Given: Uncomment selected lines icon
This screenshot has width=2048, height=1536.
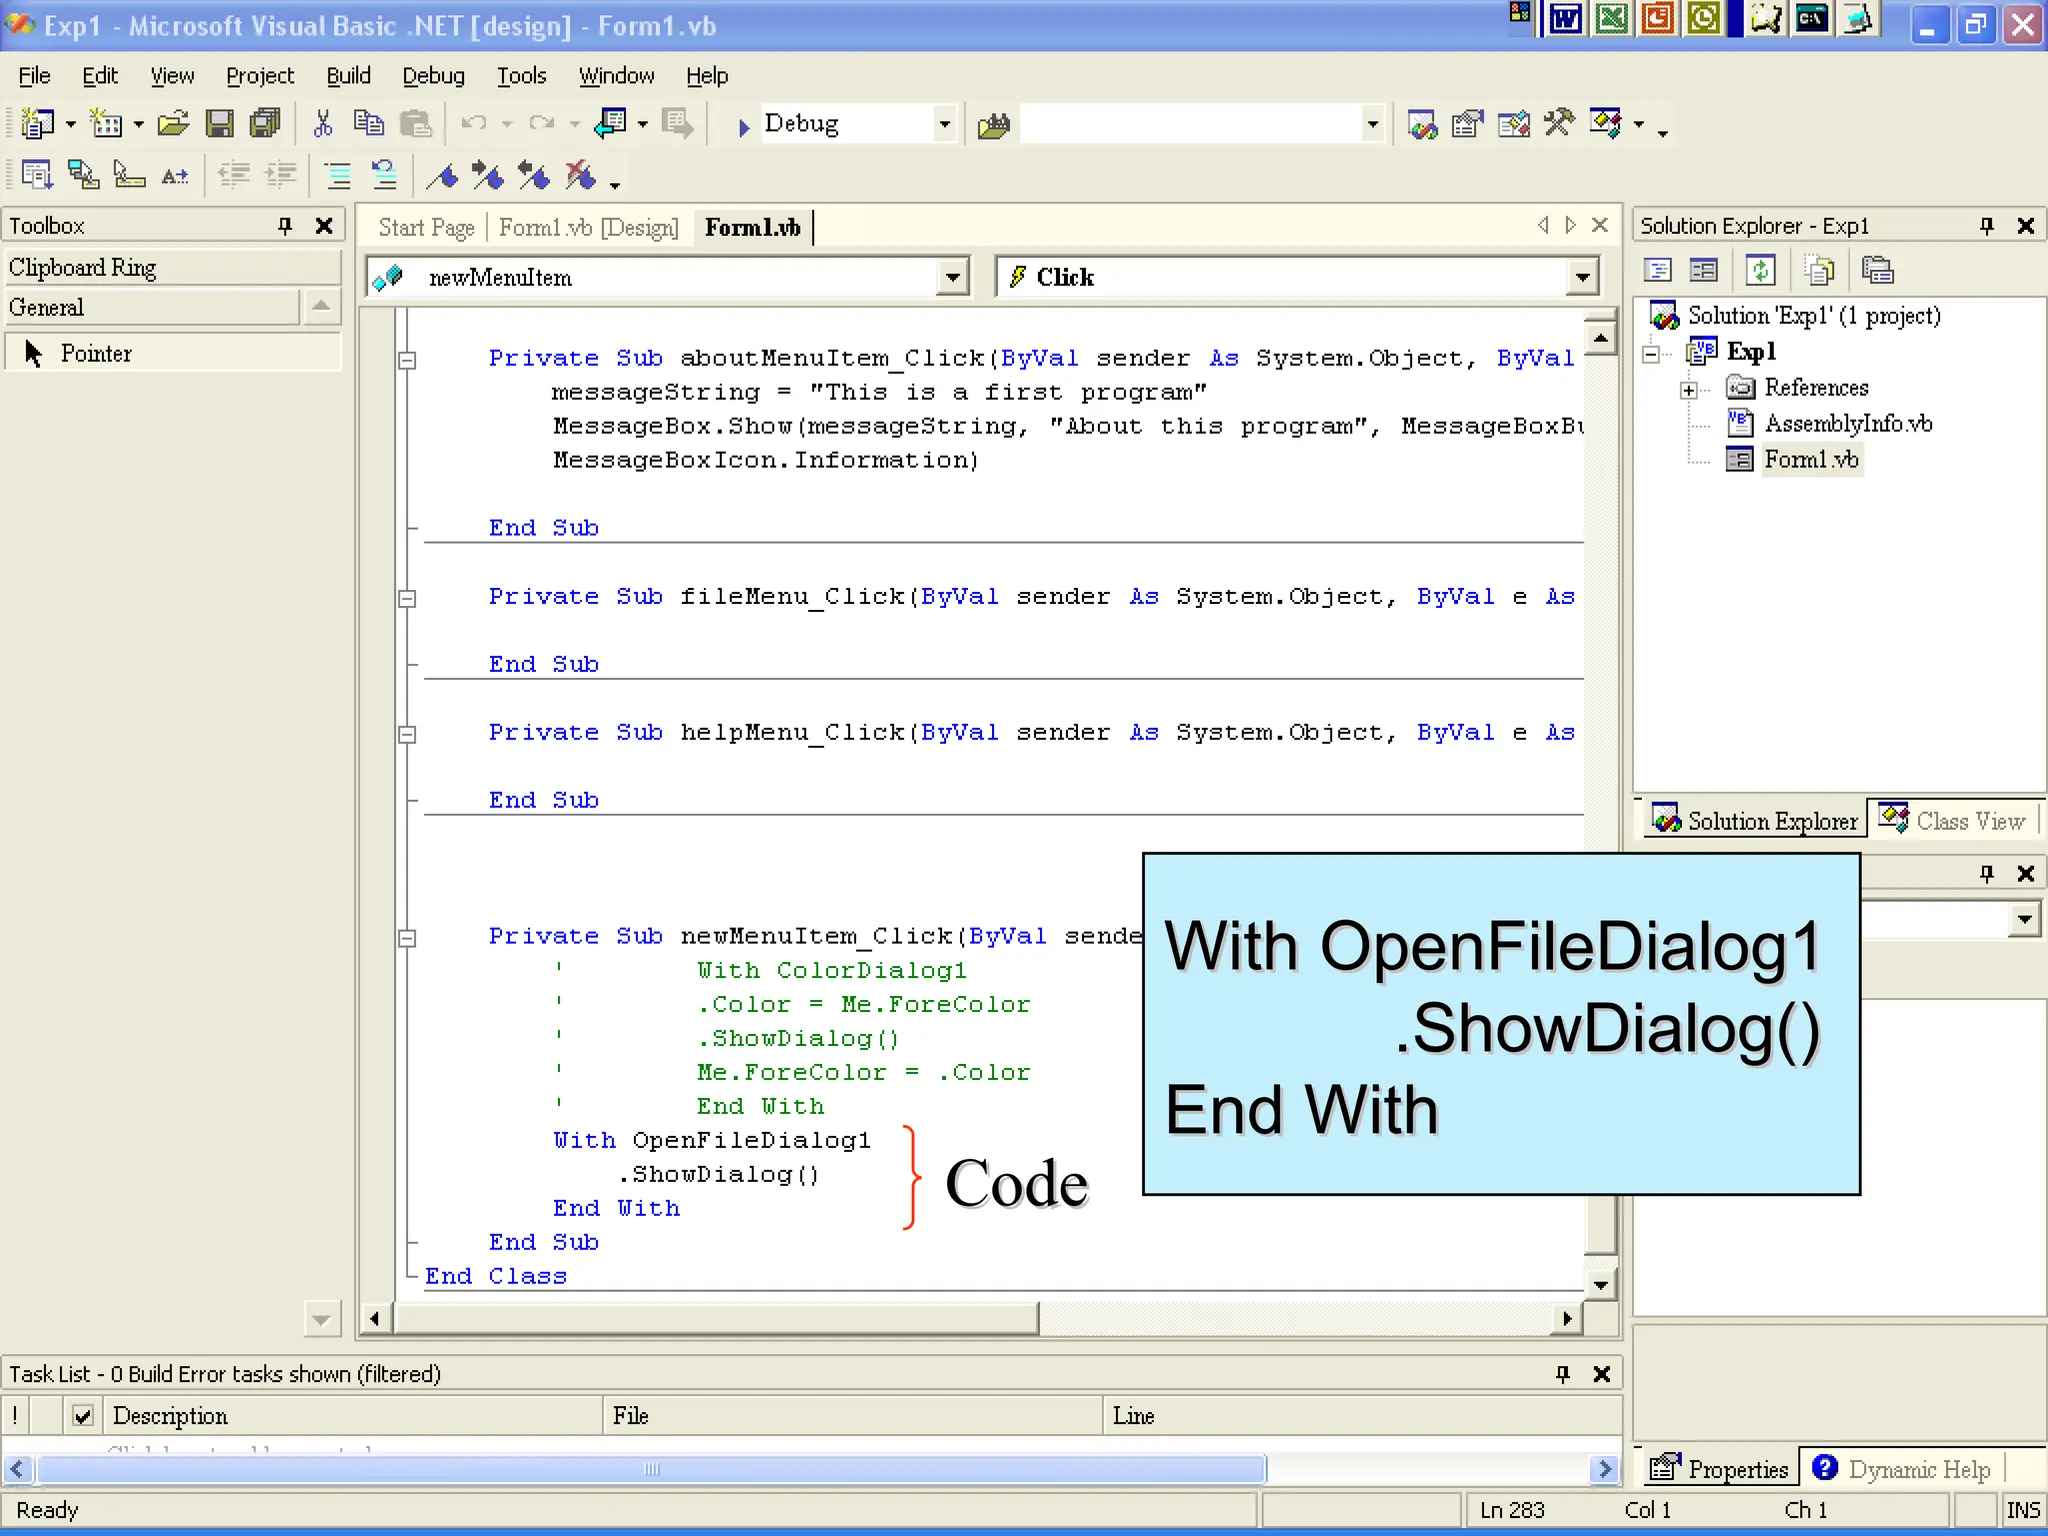Looking at the screenshot, I should pyautogui.click(x=384, y=176).
